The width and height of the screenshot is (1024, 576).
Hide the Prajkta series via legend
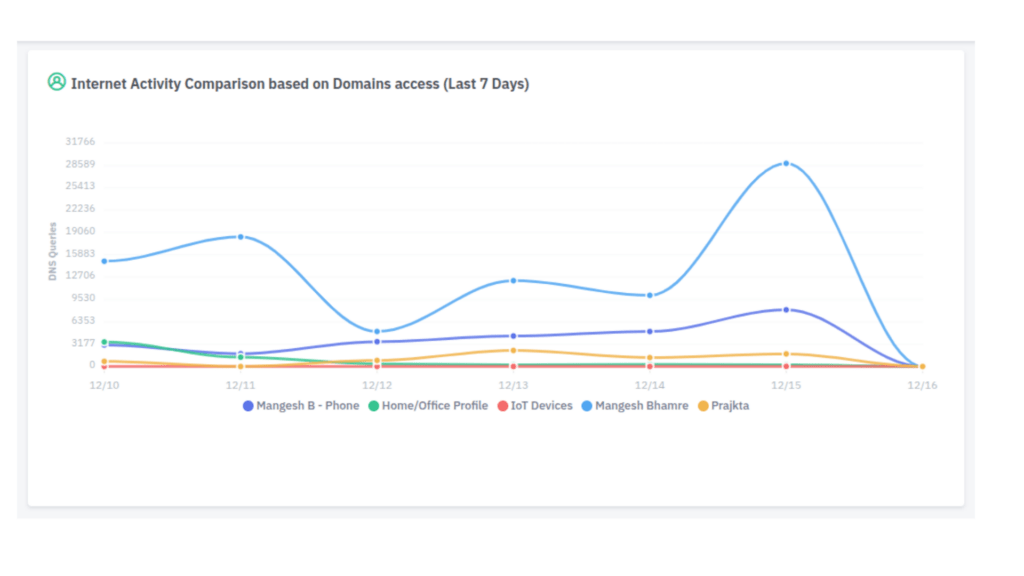729,406
